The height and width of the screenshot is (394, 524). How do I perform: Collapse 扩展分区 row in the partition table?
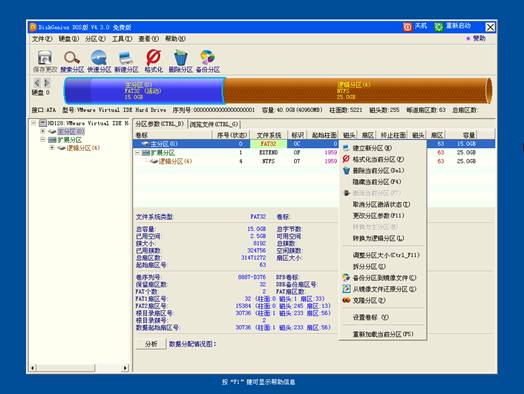point(137,153)
